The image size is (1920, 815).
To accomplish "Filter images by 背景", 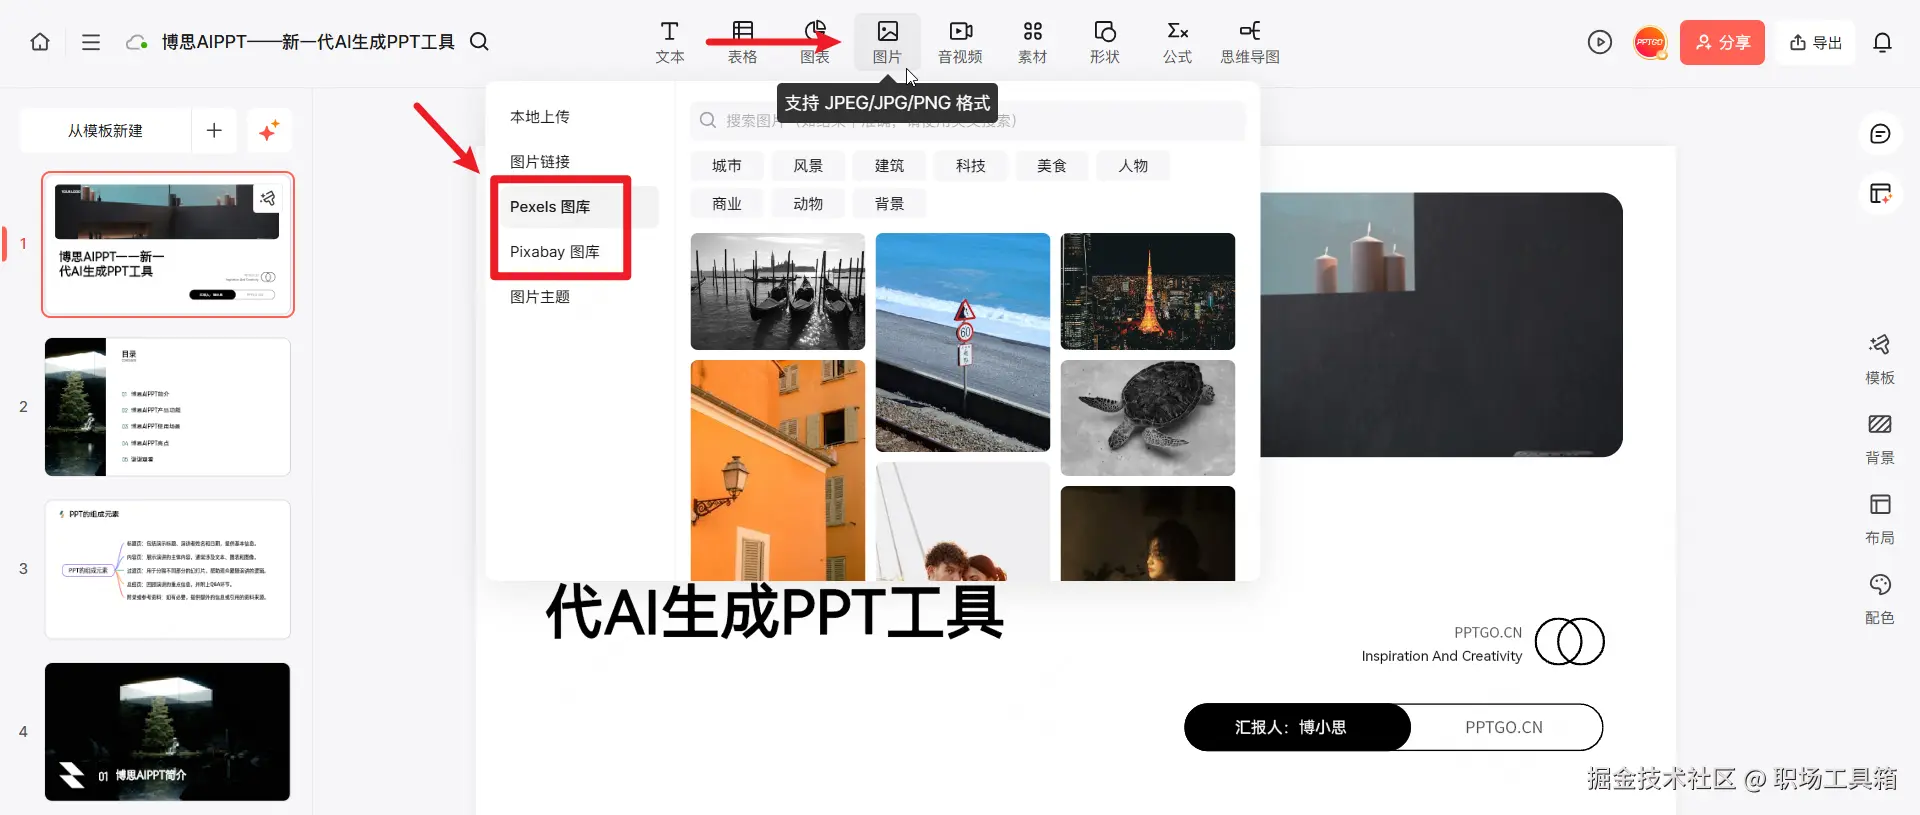I will (x=889, y=204).
